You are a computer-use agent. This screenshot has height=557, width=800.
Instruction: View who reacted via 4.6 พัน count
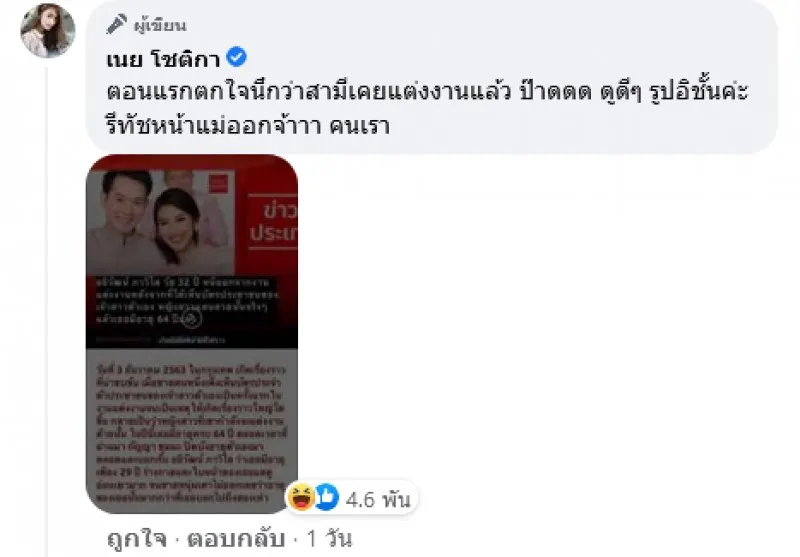point(378,499)
